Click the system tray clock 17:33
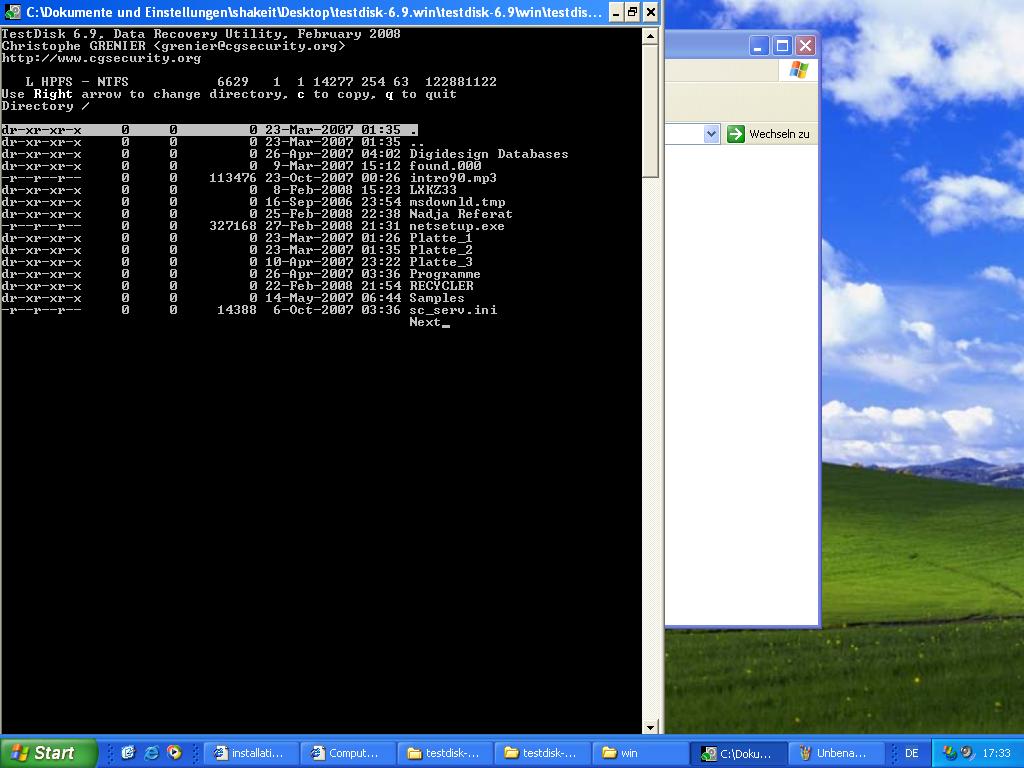1024x768 pixels. point(996,754)
